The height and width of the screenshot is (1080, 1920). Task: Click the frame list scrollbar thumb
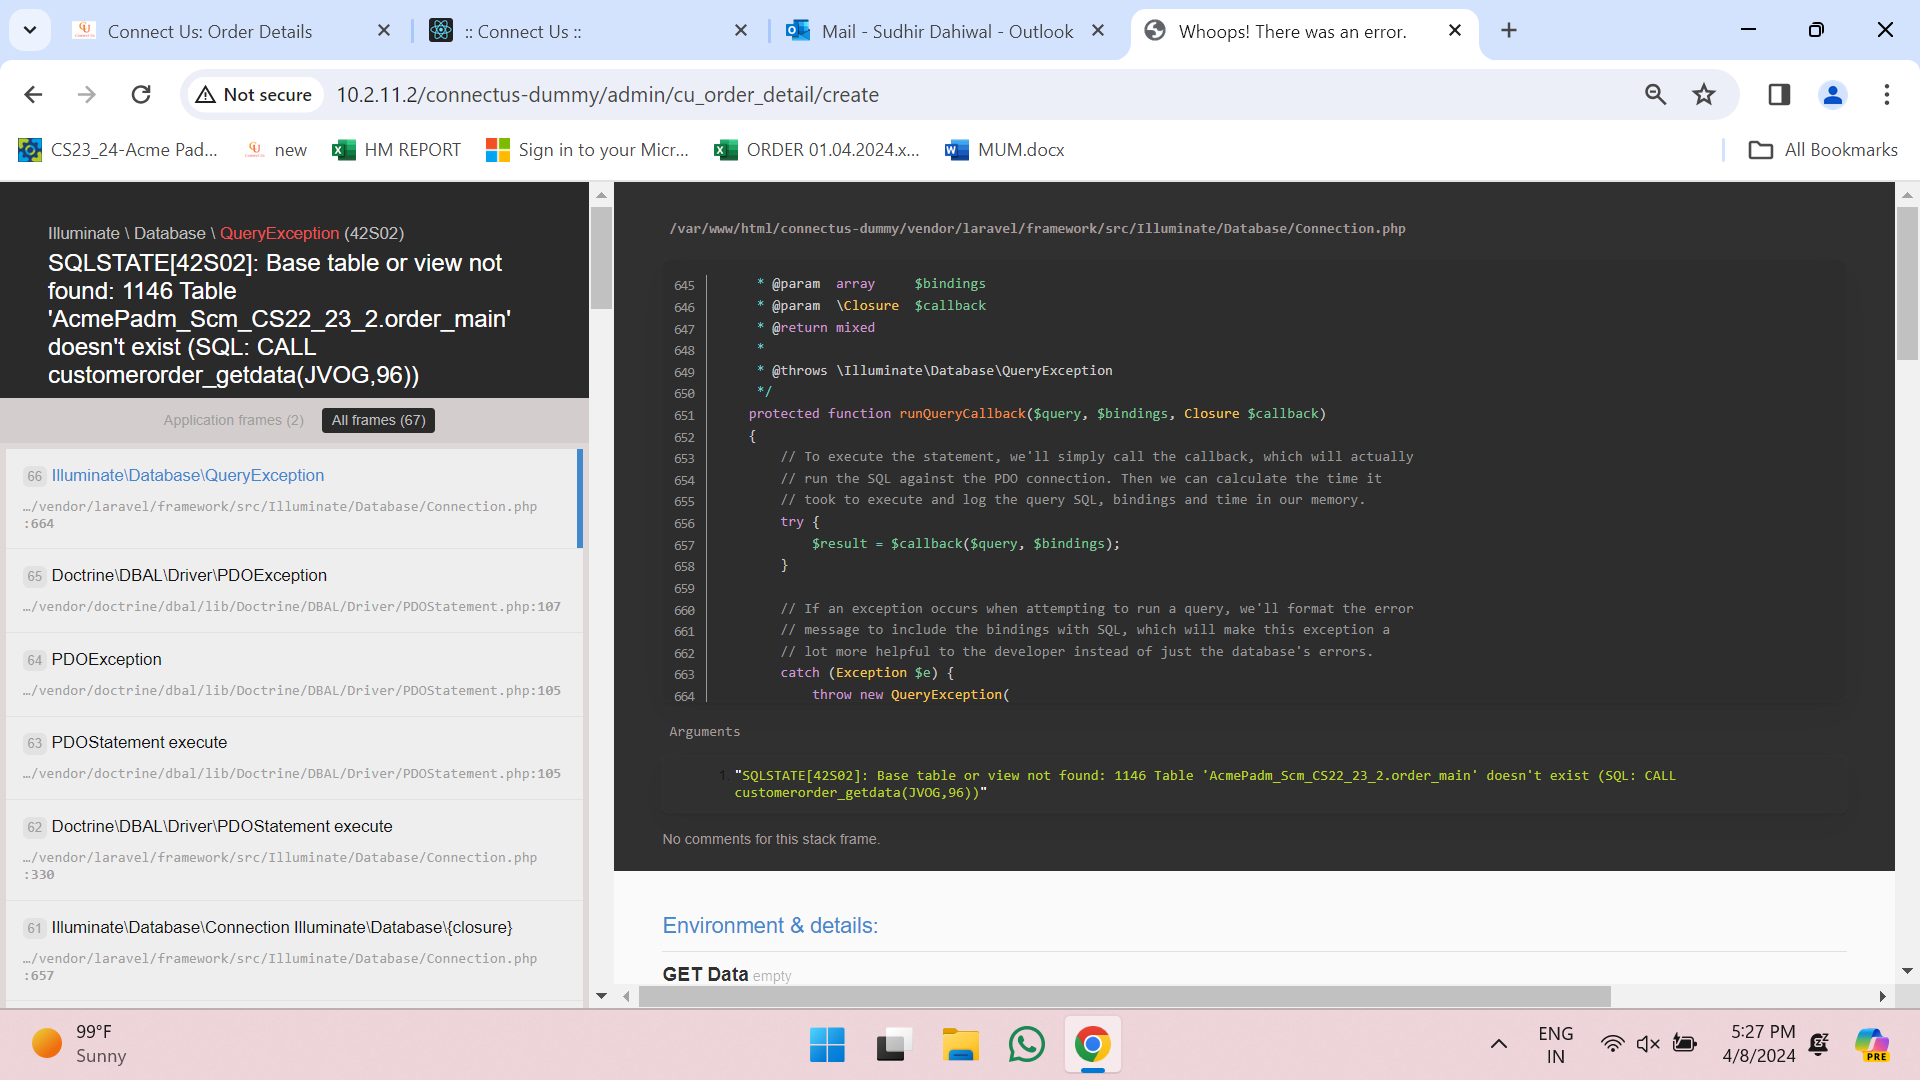click(601, 258)
